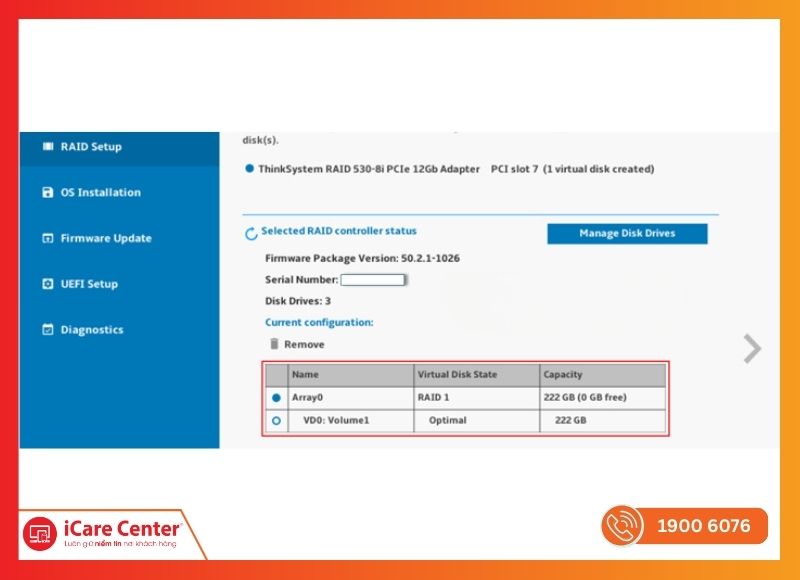This screenshot has height=580, width=800.
Task: Open the RAID Setup menu item
Action: (x=119, y=147)
